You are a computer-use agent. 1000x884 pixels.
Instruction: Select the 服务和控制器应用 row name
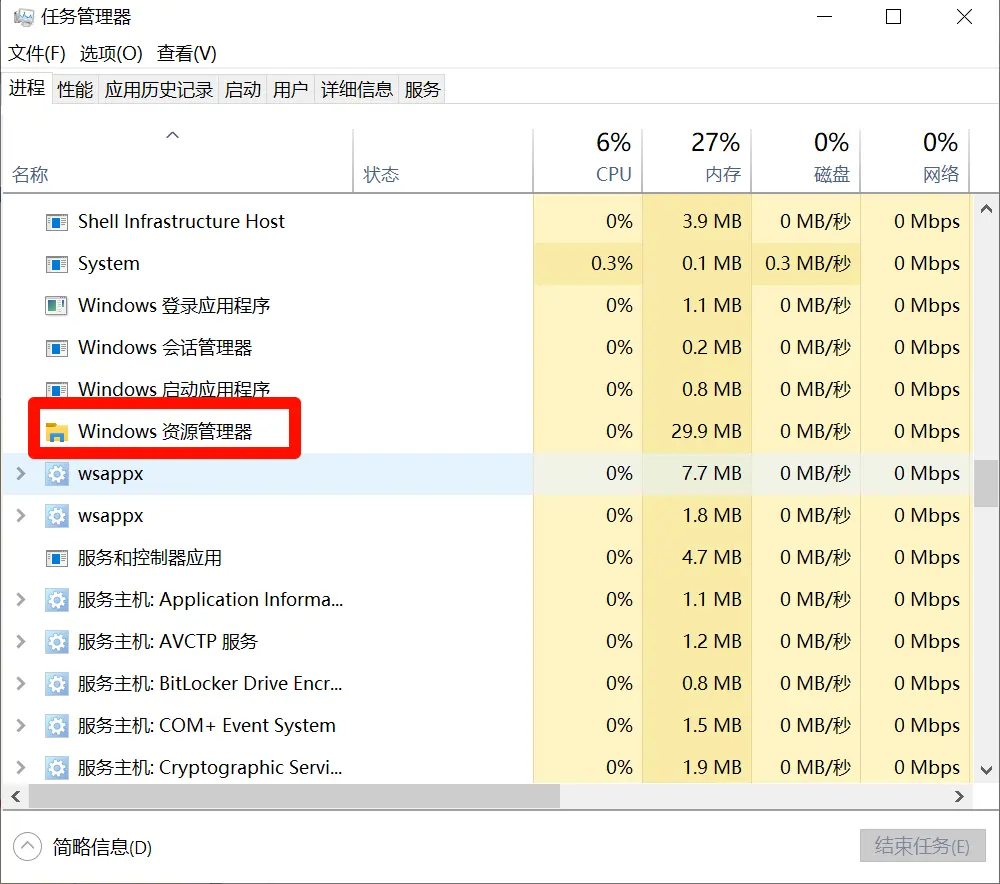pyautogui.click(x=149, y=558)
